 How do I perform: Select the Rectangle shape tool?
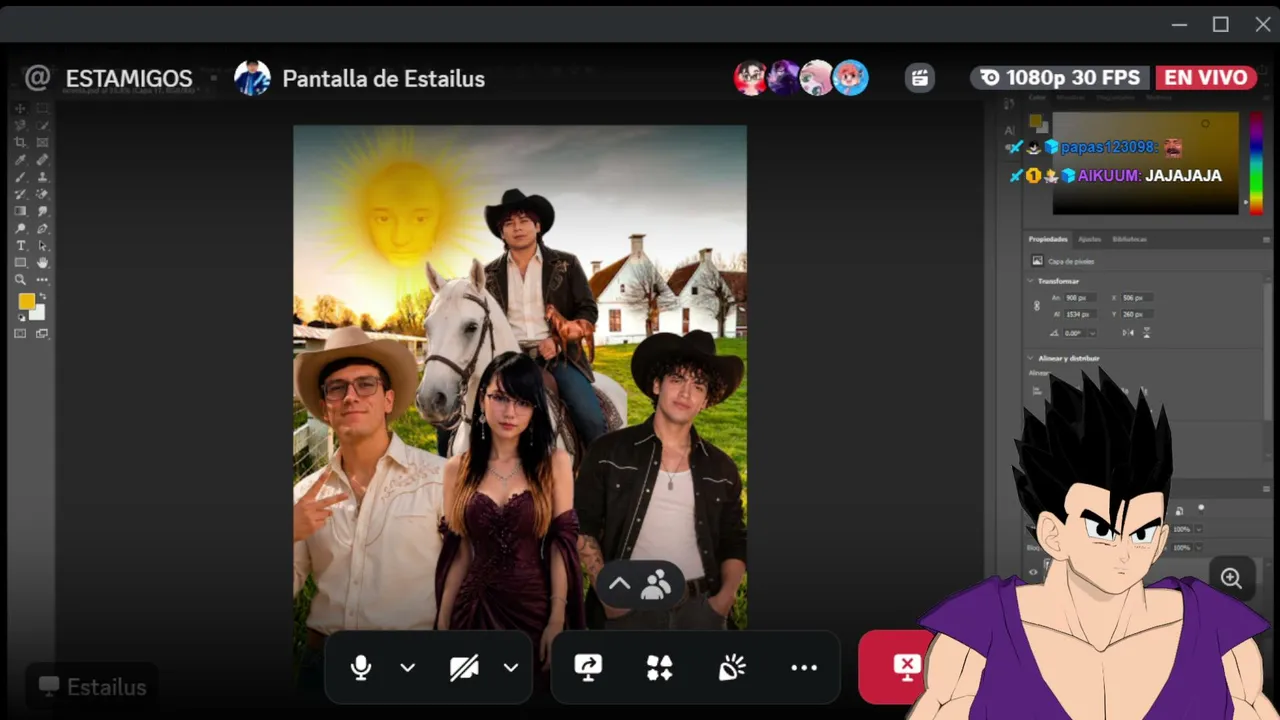[x=20, y=262]
